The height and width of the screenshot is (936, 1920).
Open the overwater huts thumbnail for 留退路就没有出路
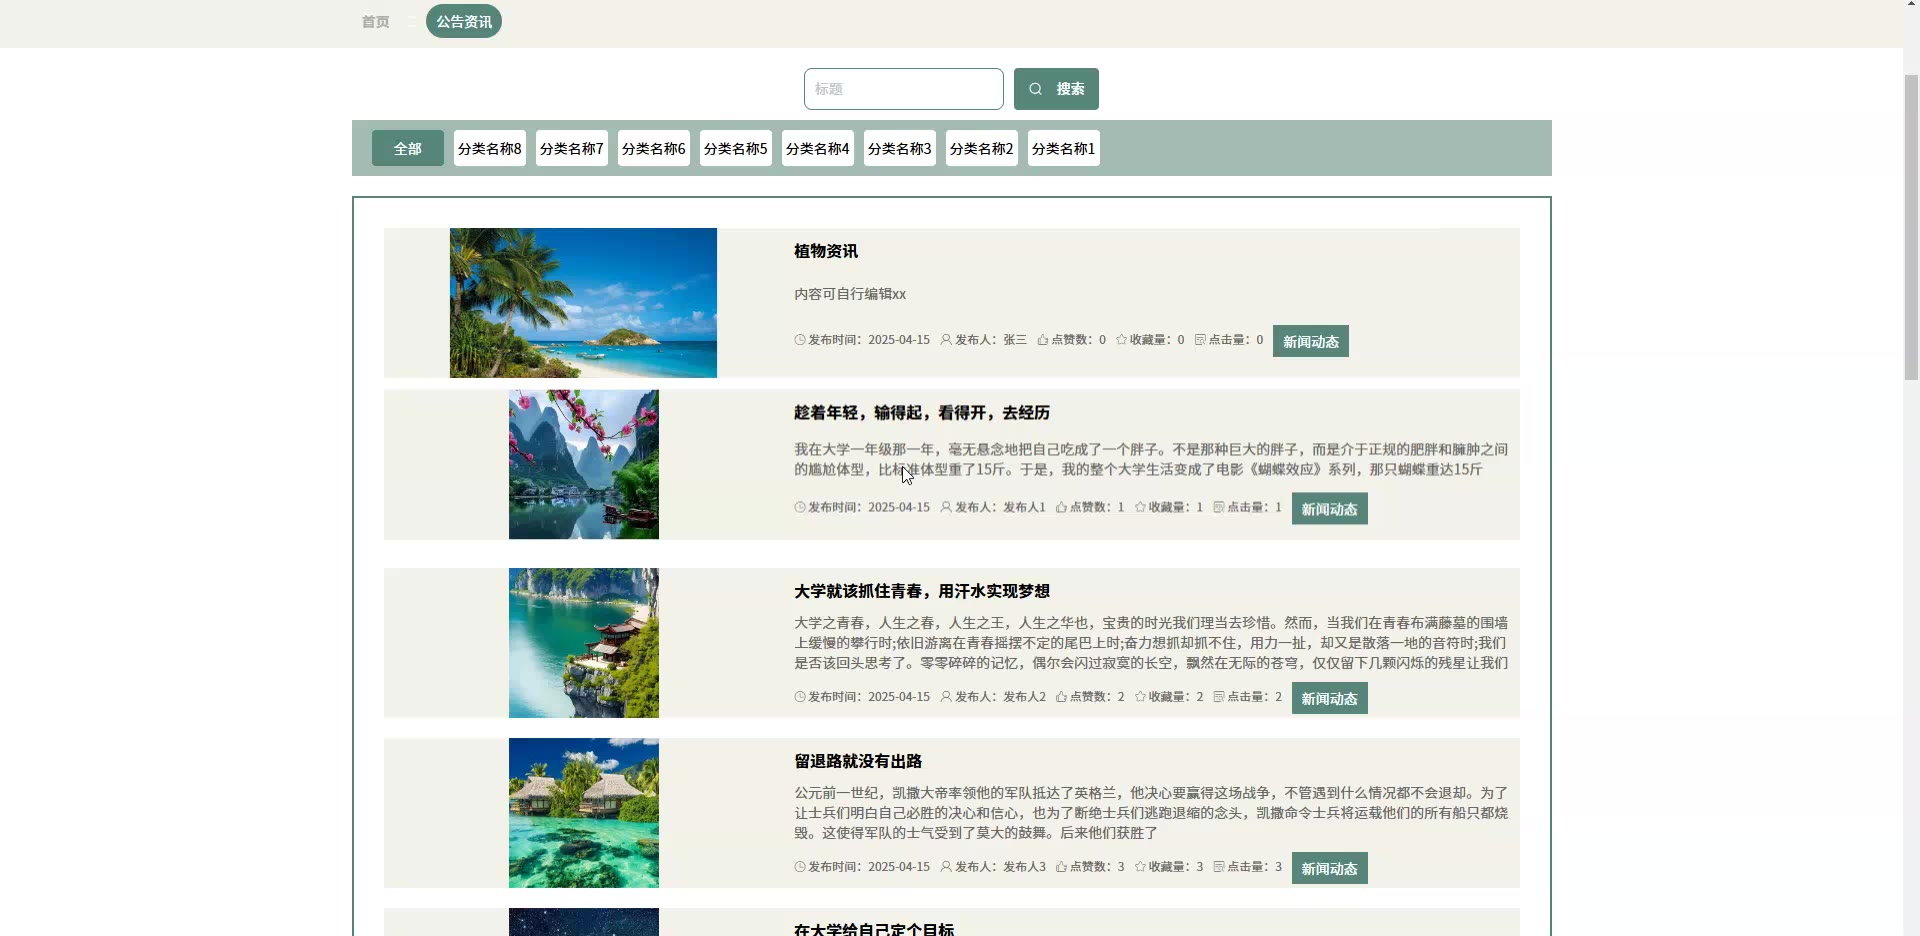pyautogui.click(x=584, y=813)
